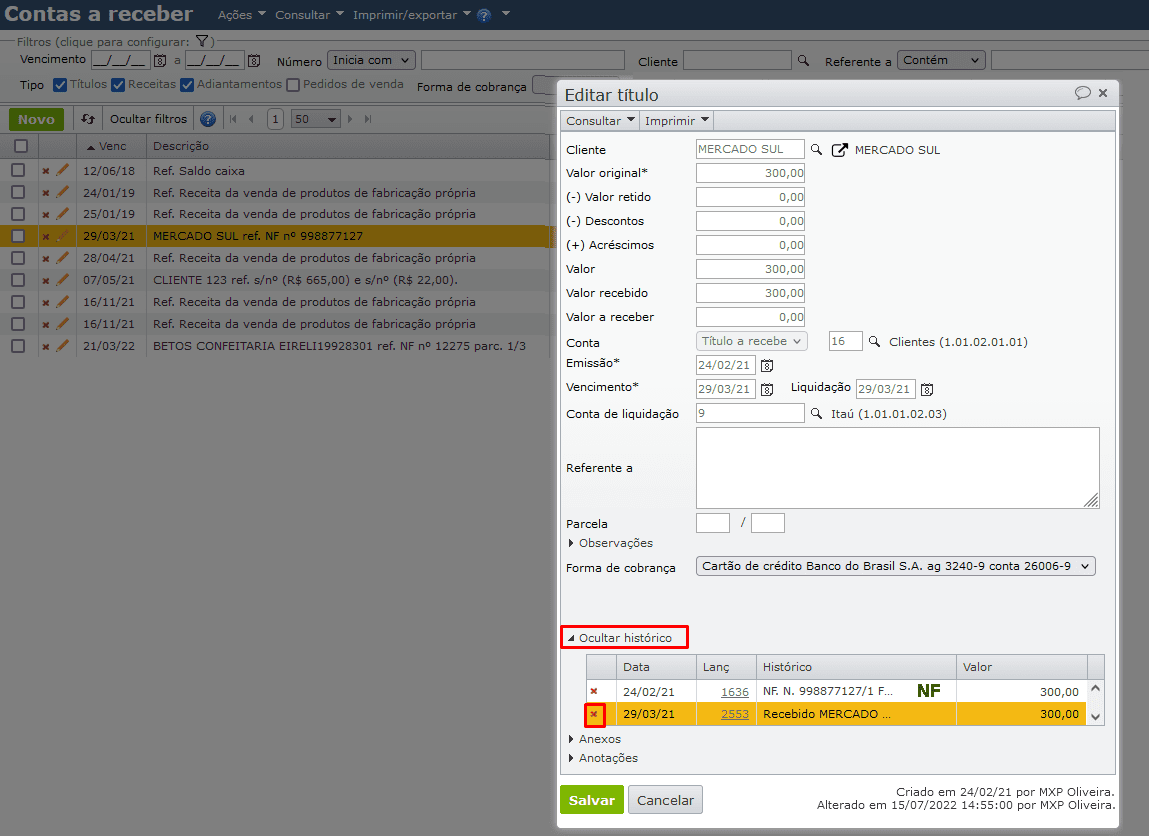Select checkbox for 12/06/18 row
The width and height of the screenshot is (1149, 836).
pos(18,170)
